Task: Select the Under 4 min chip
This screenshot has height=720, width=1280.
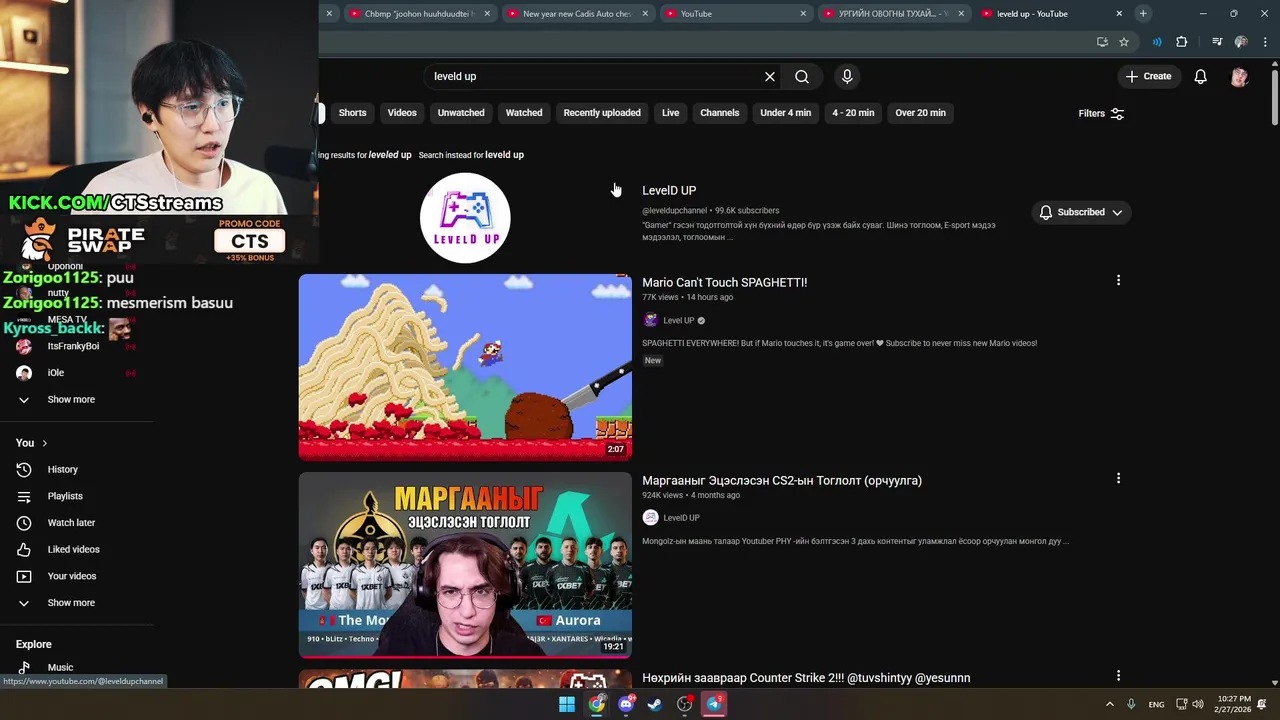Action: click(786, 113)
